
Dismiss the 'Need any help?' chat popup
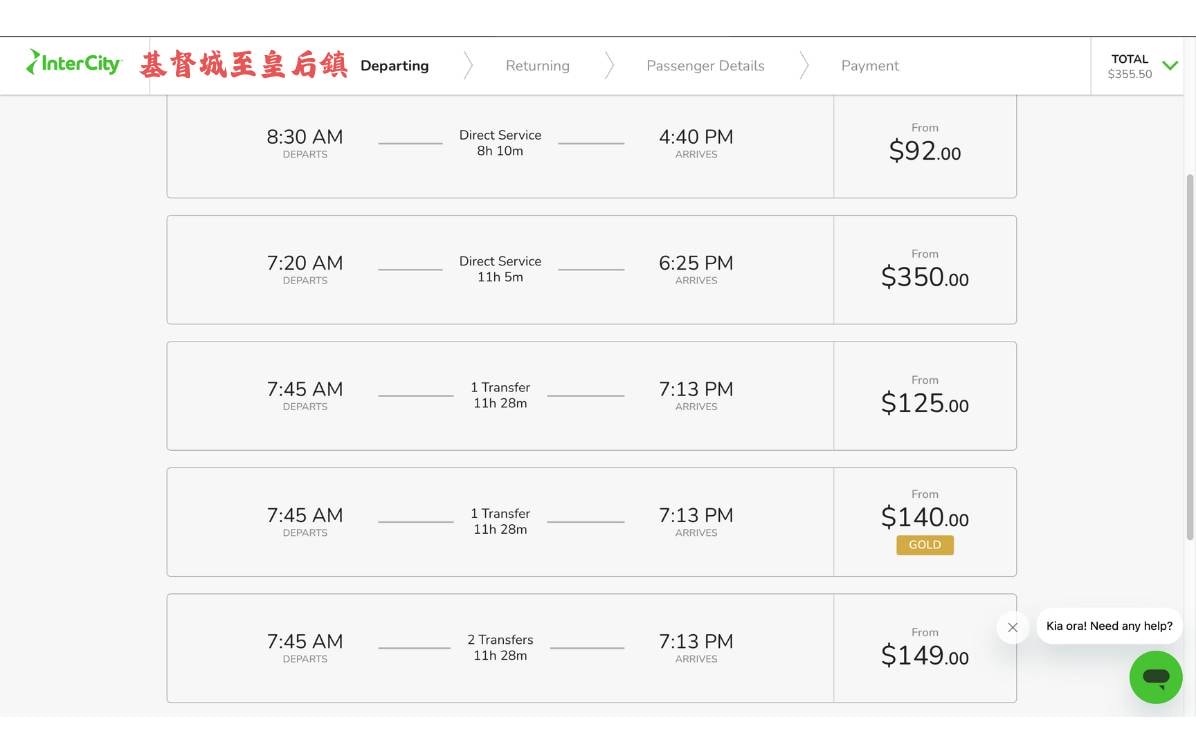1012,627
